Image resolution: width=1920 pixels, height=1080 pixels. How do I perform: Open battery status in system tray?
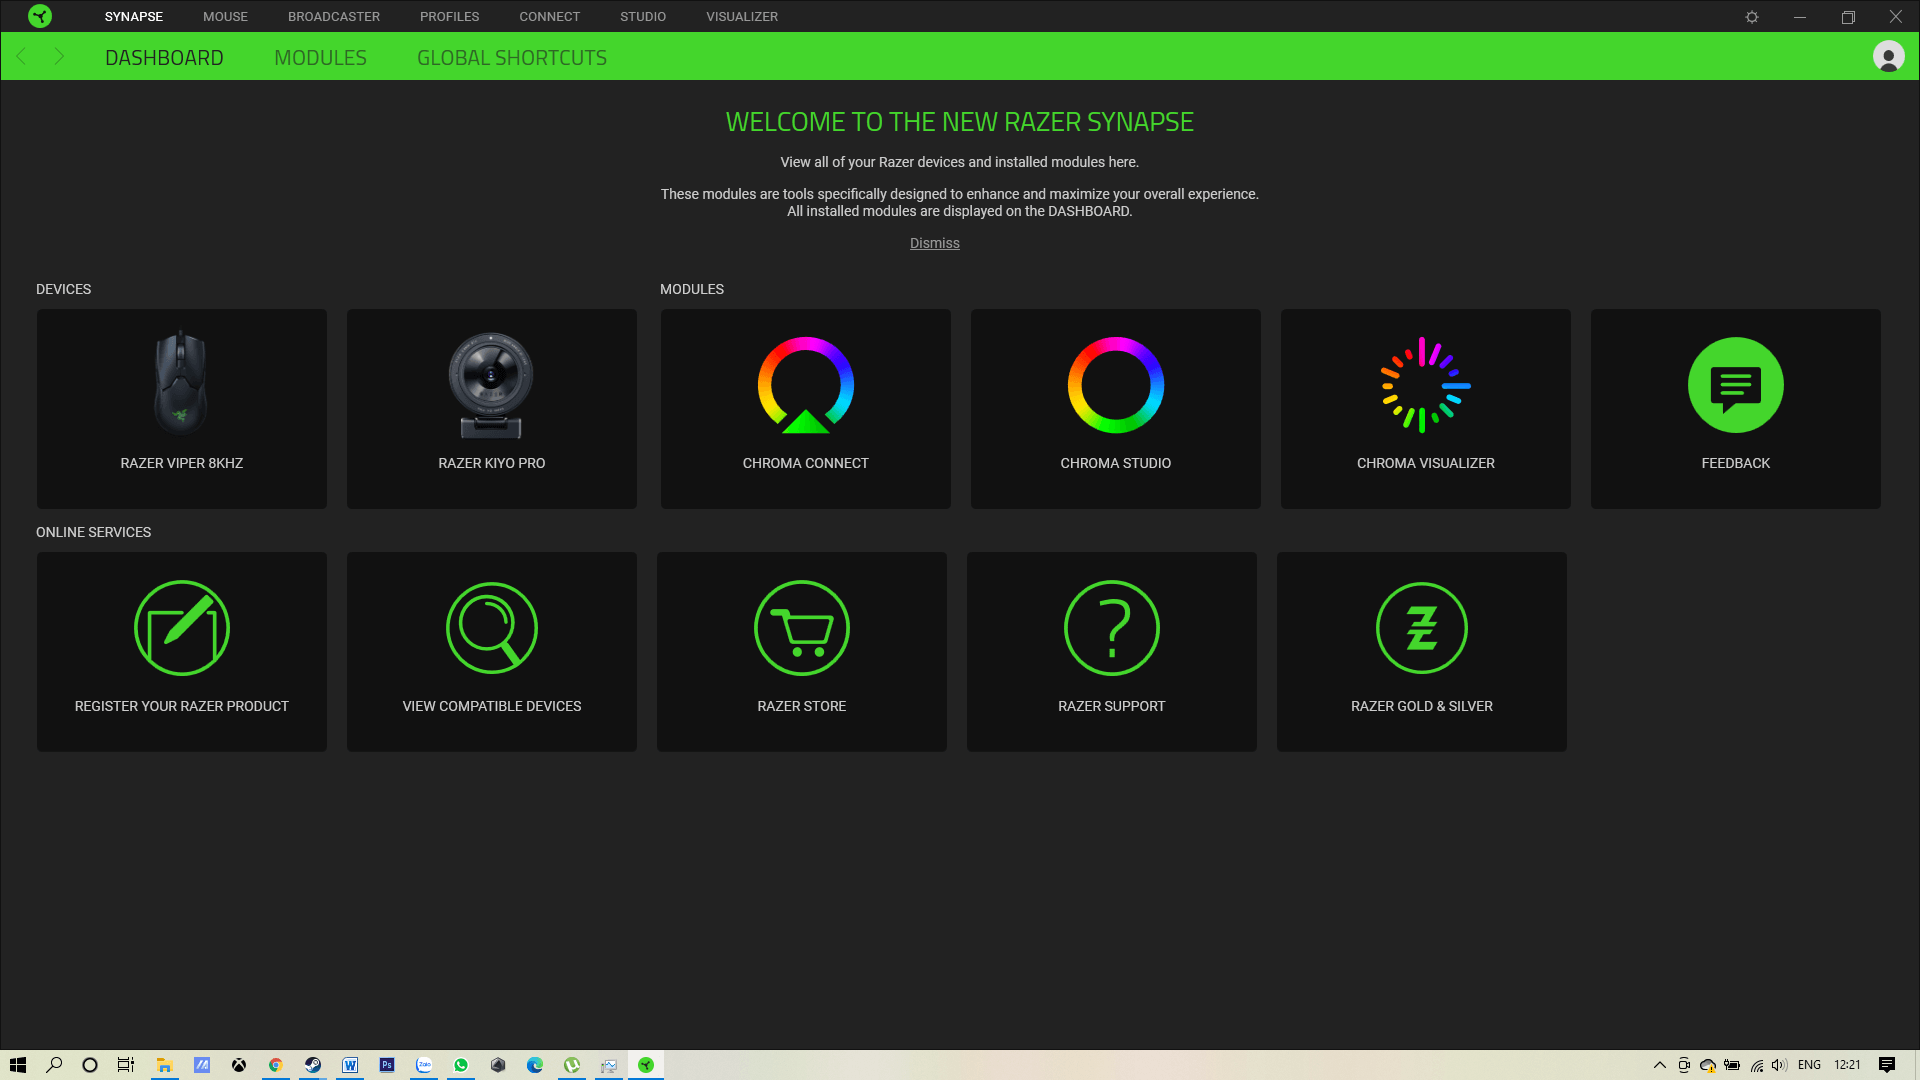[x=1732, y=1065]
